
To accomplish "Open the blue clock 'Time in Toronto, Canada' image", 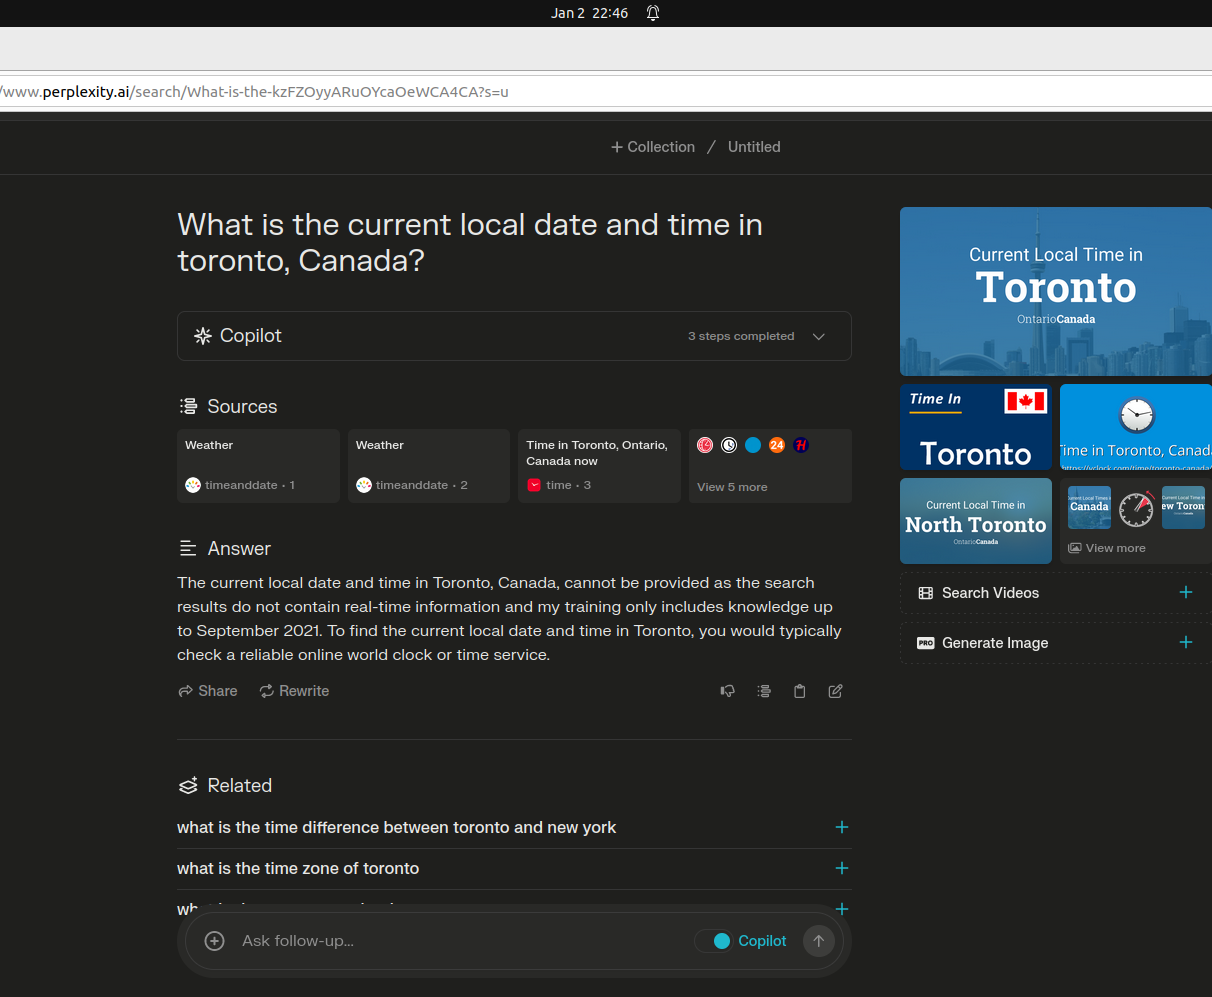I will [x=1136, y=427].
